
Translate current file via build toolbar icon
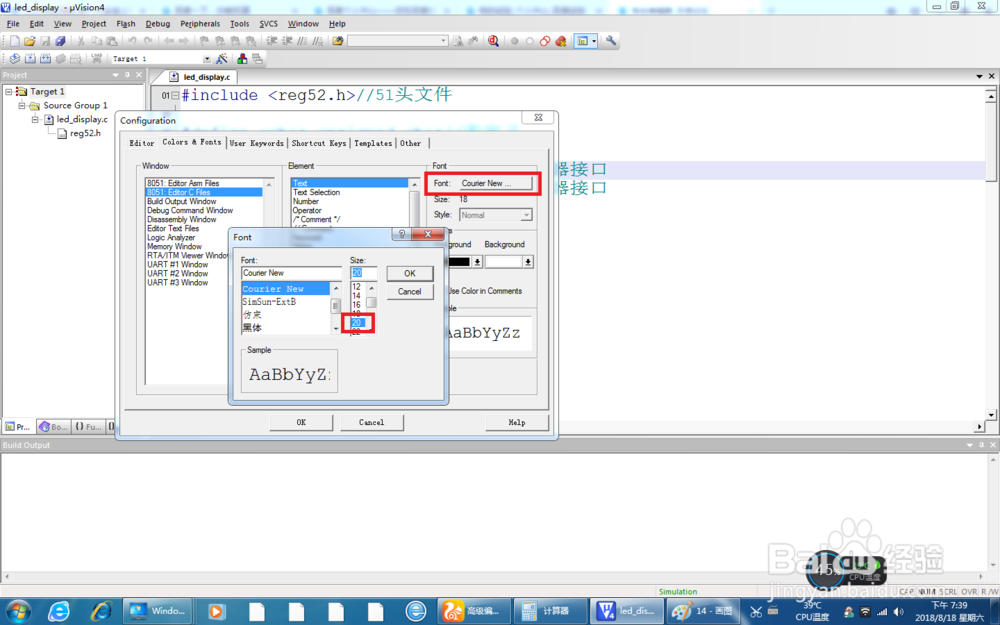click(x=14, y=59)
